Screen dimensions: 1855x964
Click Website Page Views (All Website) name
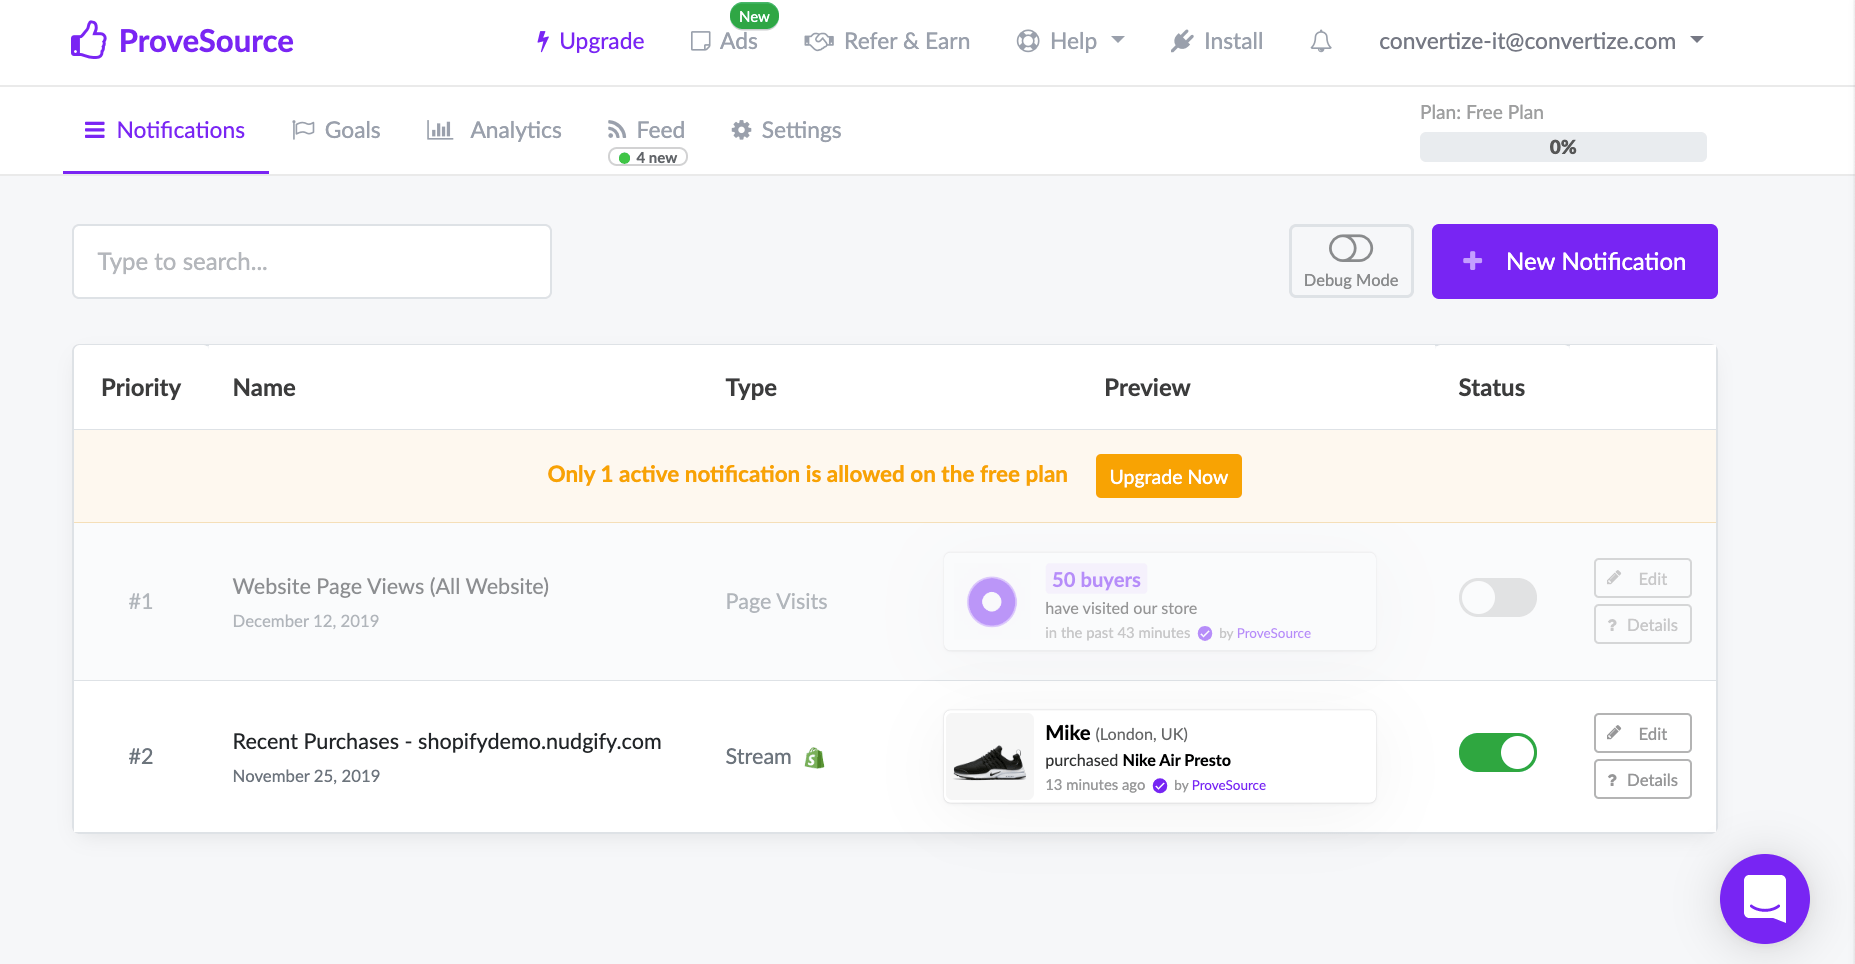(x=391, y=587)
